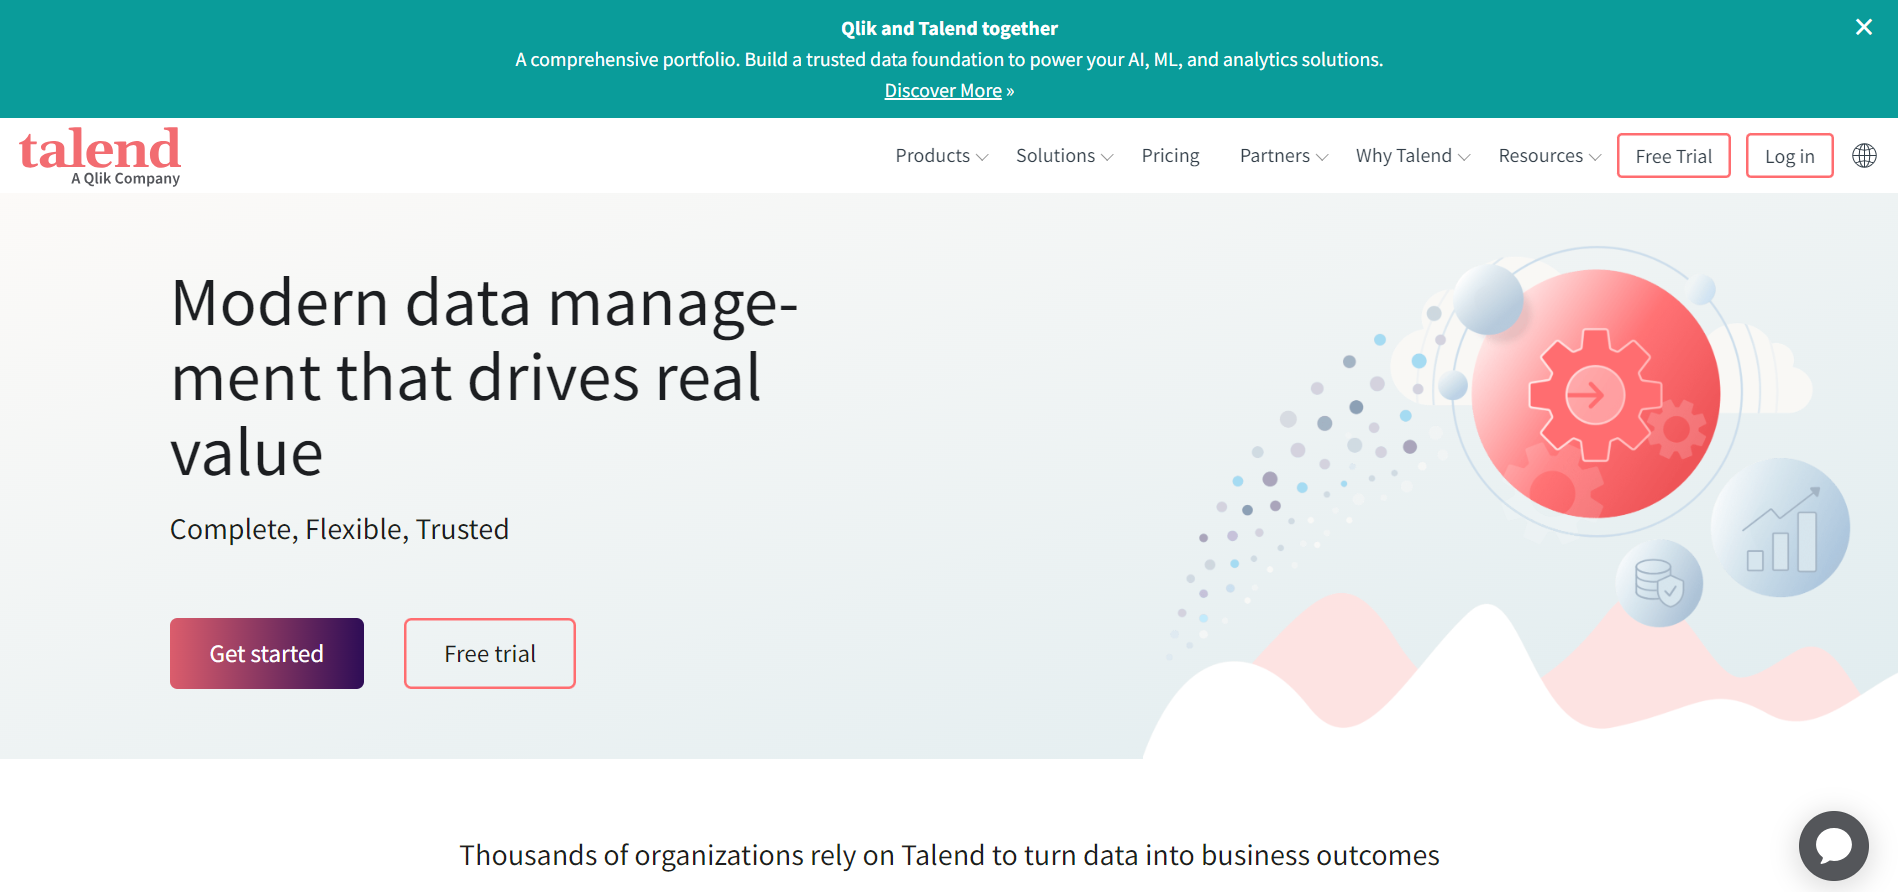
Task: Expand the Products dropdown menu
Action: pyautogui.click(x=941, y=156)
